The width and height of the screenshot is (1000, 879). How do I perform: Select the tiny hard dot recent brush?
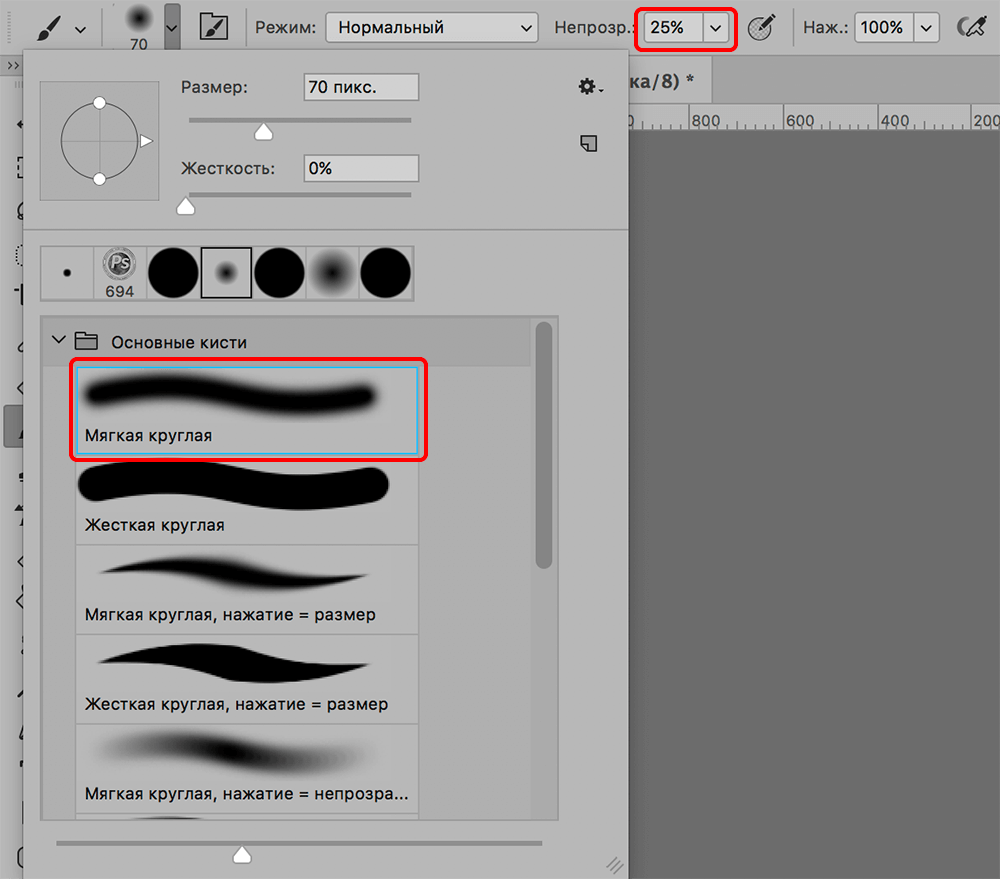[67, 273]
